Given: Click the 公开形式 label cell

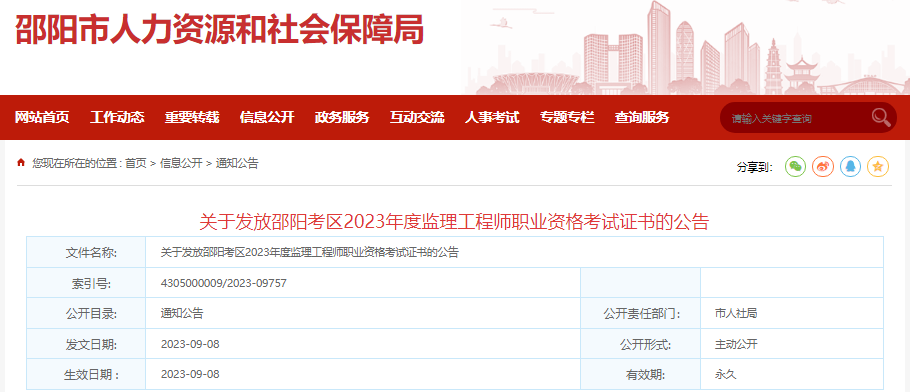Looking at the screenshot, I should [x=641, y=344].
